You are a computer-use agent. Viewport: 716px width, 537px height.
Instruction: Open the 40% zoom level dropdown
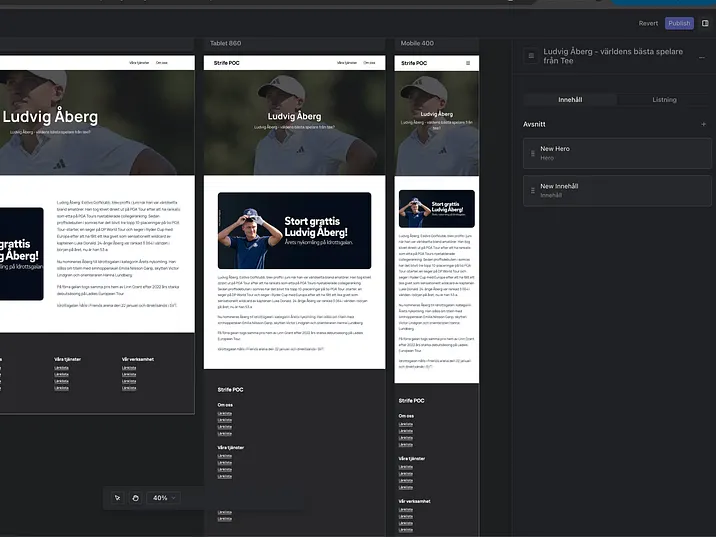(163, 497)
